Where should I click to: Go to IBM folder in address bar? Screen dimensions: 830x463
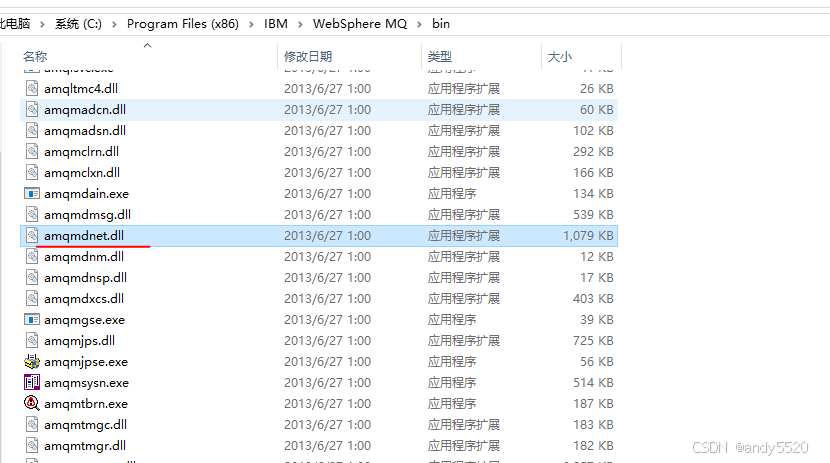pyautogui.click(x=276, y=24)
